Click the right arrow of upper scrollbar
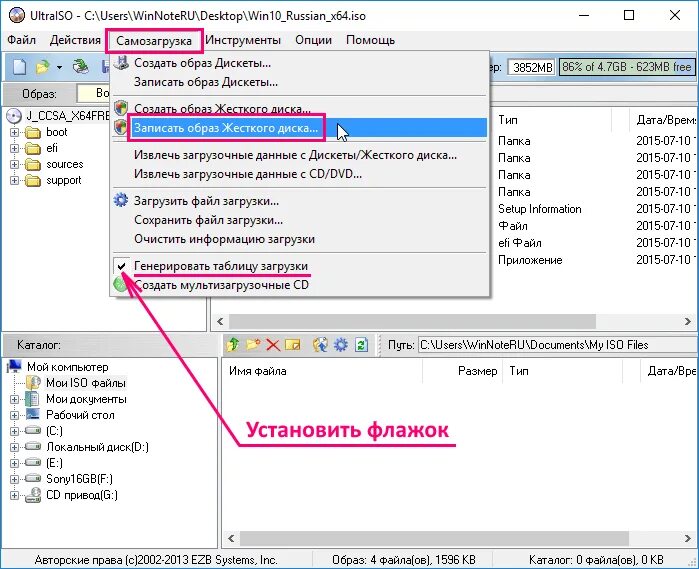This screenshot has height=569, width=699. tap(687, 321)
